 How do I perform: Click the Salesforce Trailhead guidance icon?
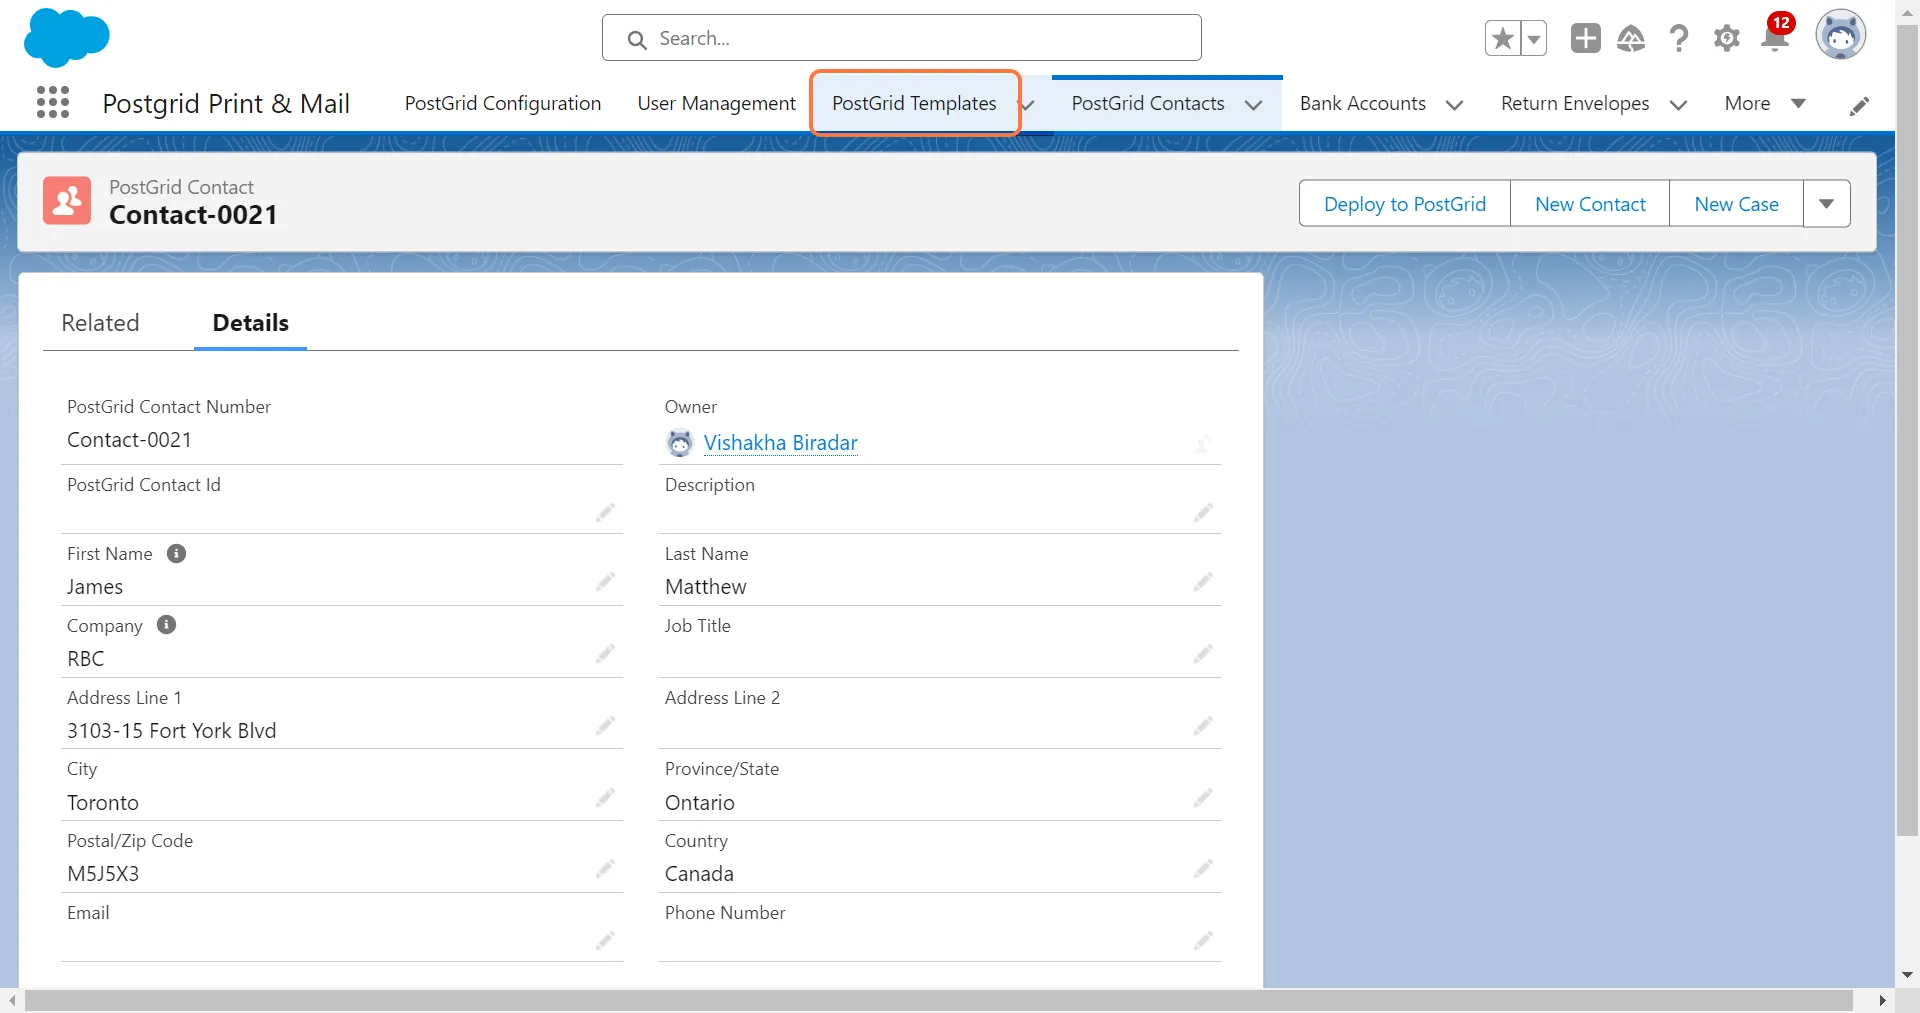1631,39
